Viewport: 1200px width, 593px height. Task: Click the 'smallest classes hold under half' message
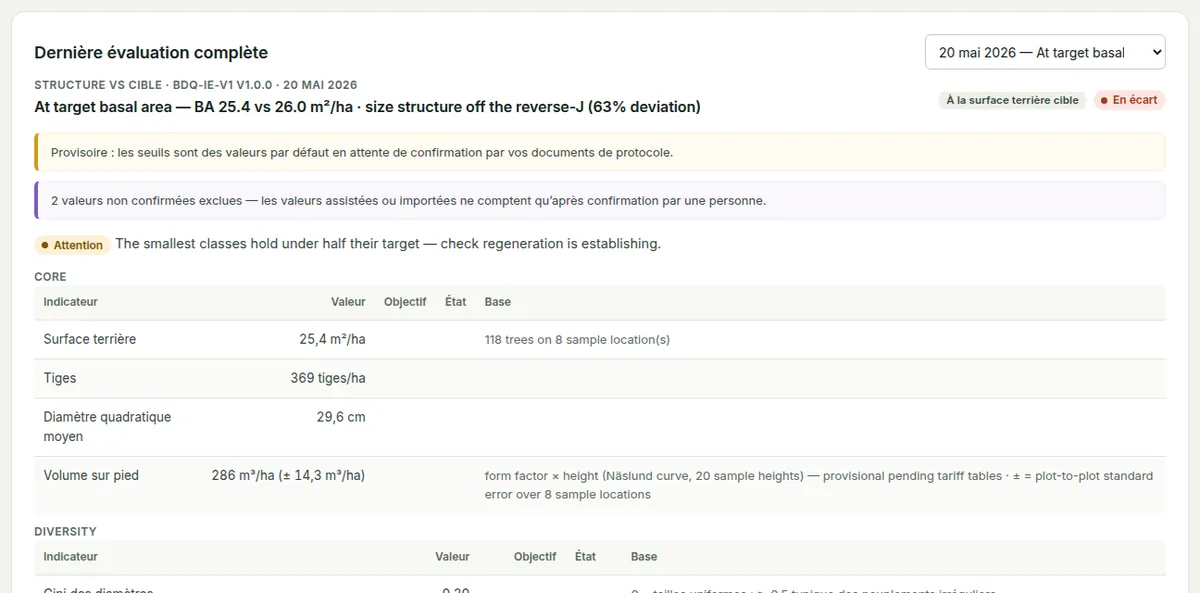[x=388, y=244]
